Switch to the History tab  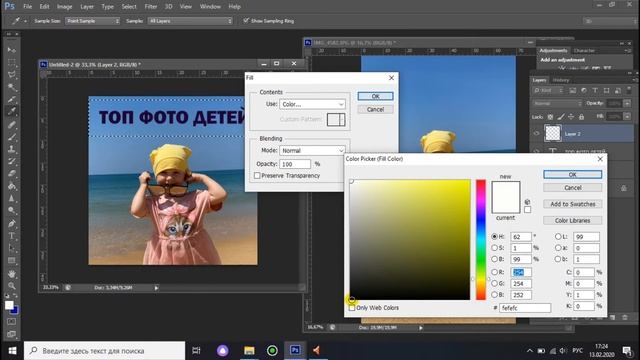click(561, 80)
